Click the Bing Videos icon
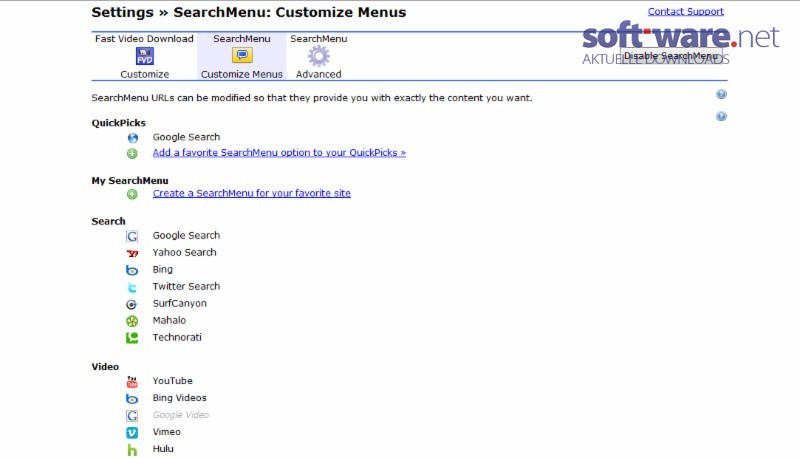Screen dimensions: 800x458 (x=132, y=399)
